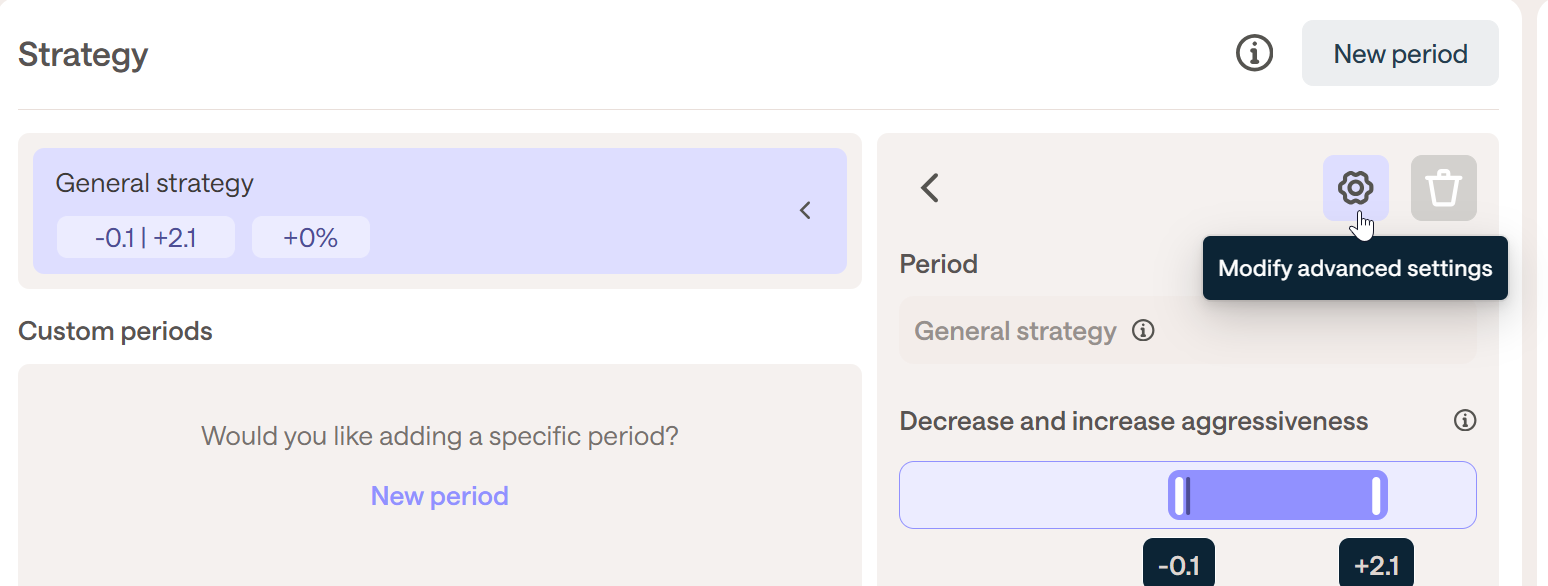Click the +2.1 value label below slider
This screenshot has width=1548, height=586.
[x=1375, y=566]
